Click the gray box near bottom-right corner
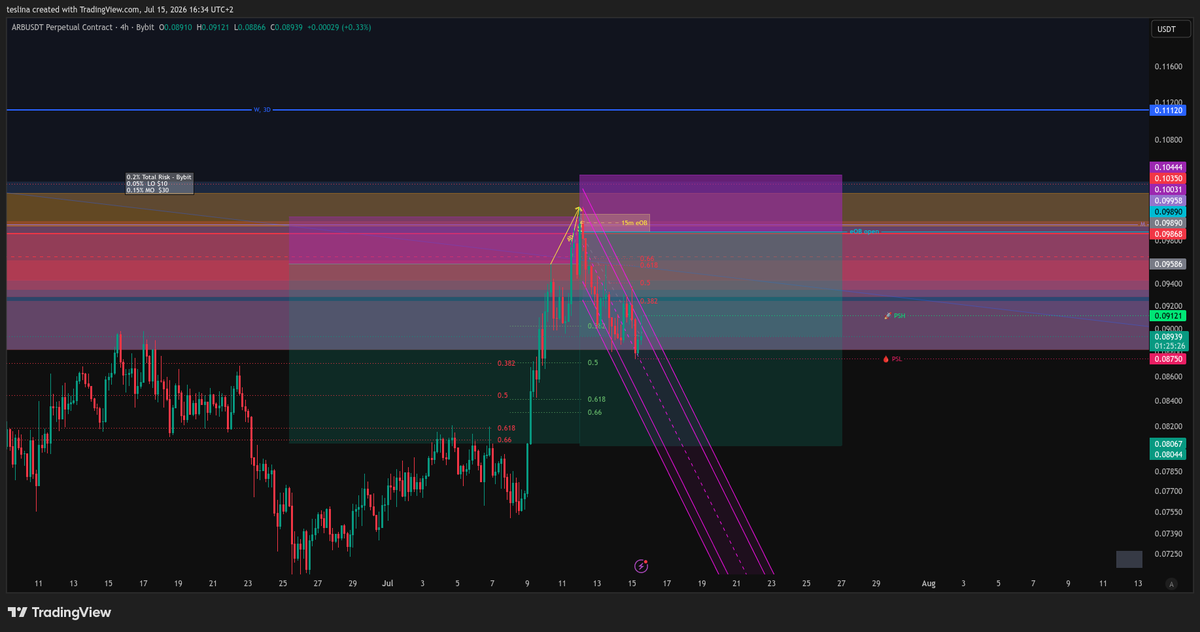This screenshot has height=632, width=1200. [x=1129, y=559]
